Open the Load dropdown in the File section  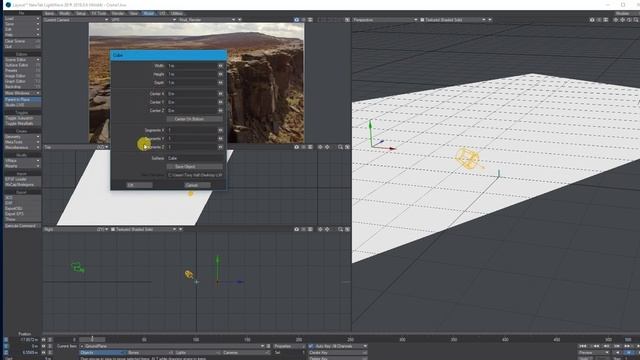coord(22,19)
